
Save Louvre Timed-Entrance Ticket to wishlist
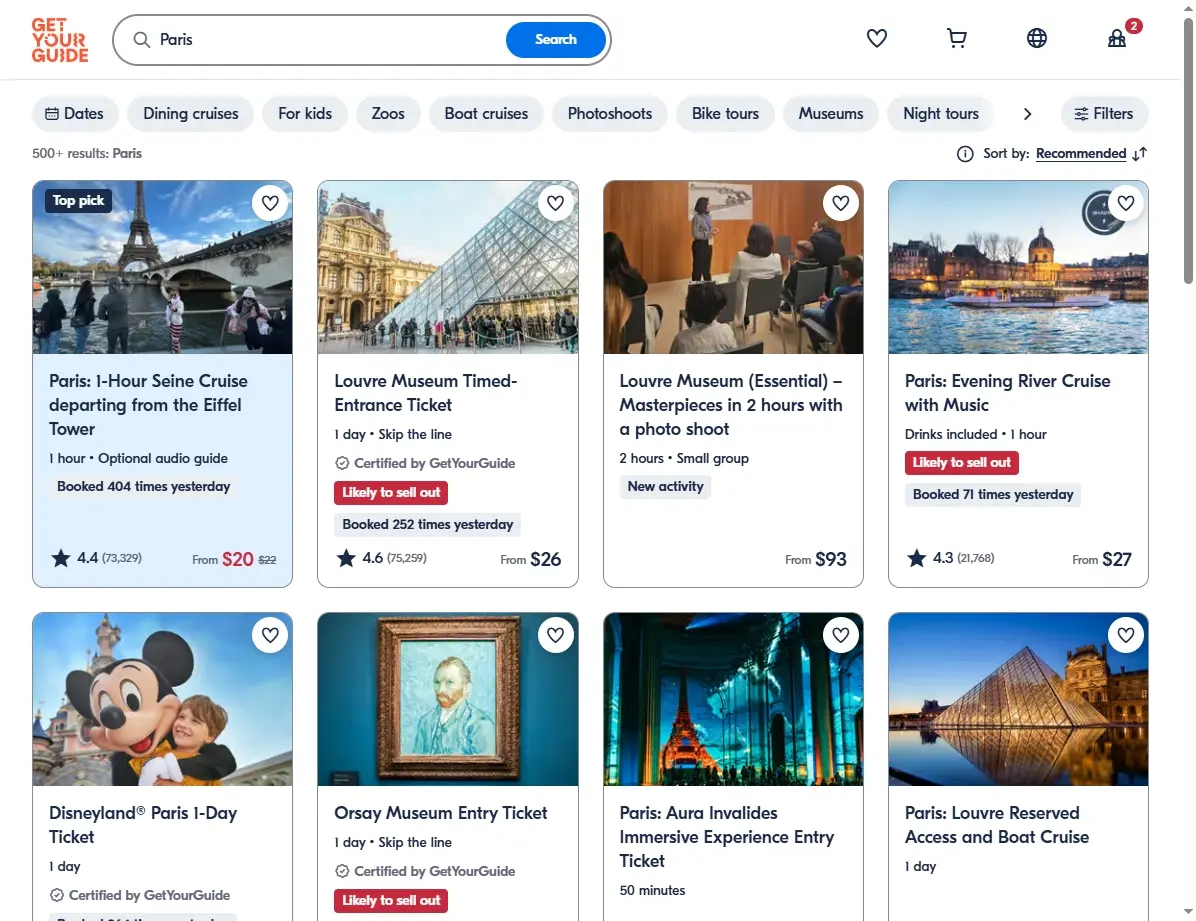(555, 203)
